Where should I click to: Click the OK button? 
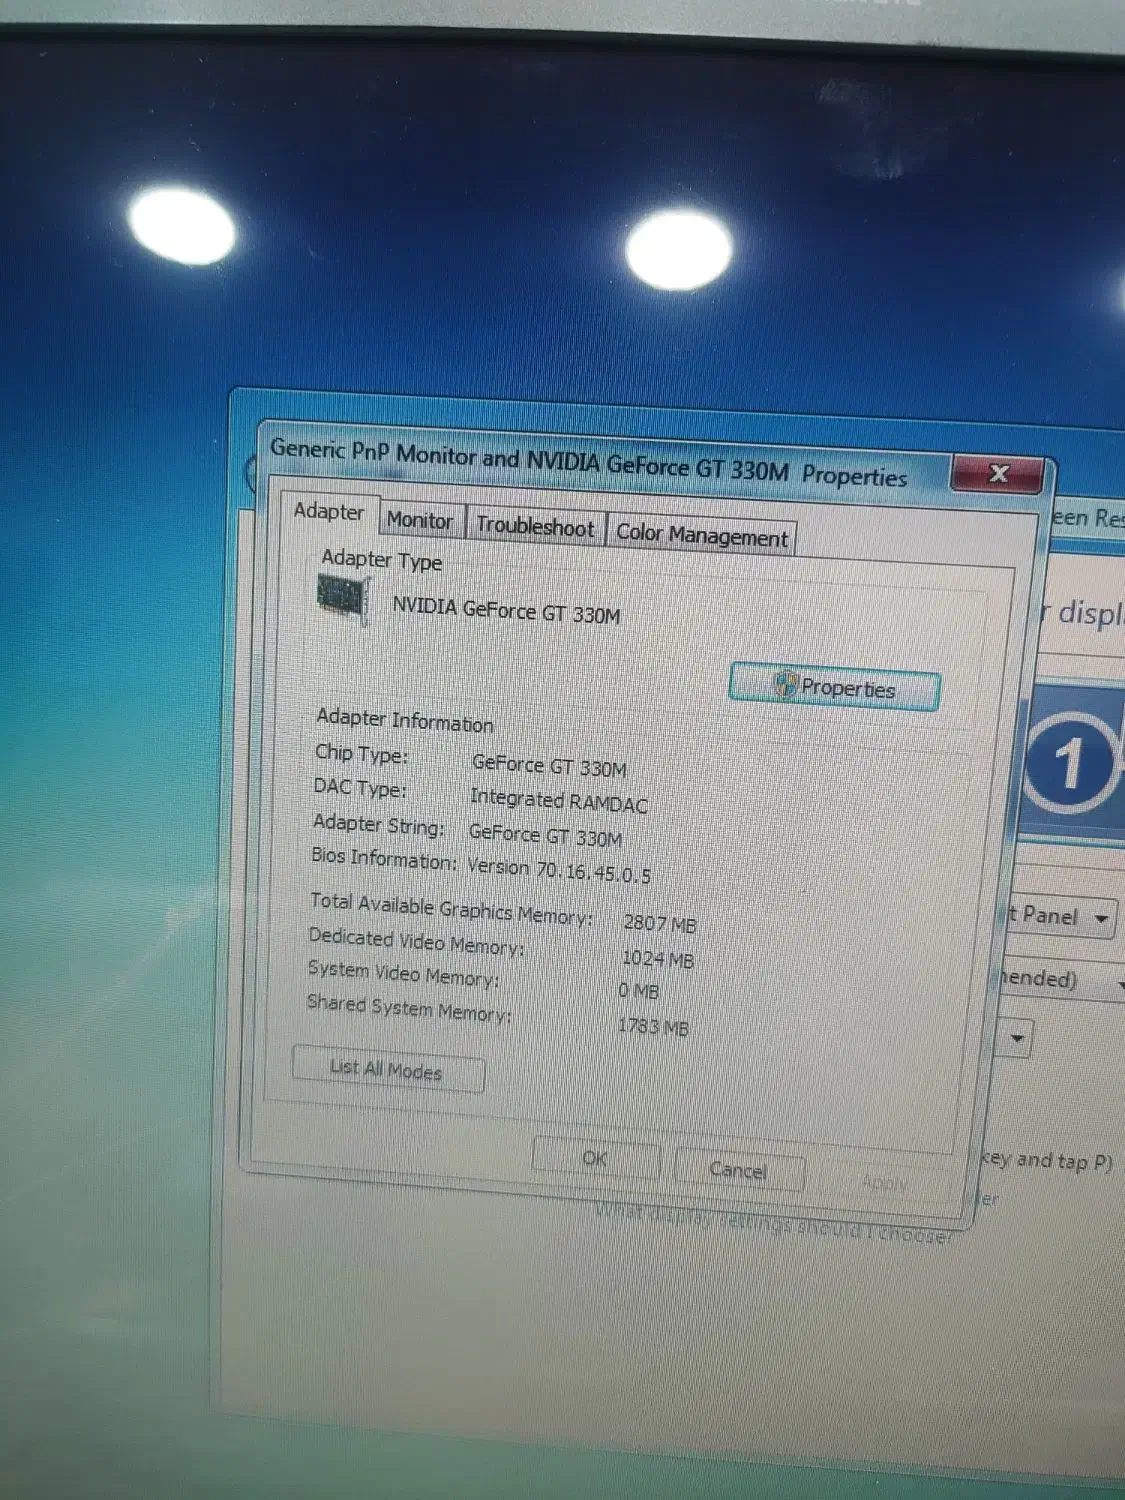coord(595,1159)
